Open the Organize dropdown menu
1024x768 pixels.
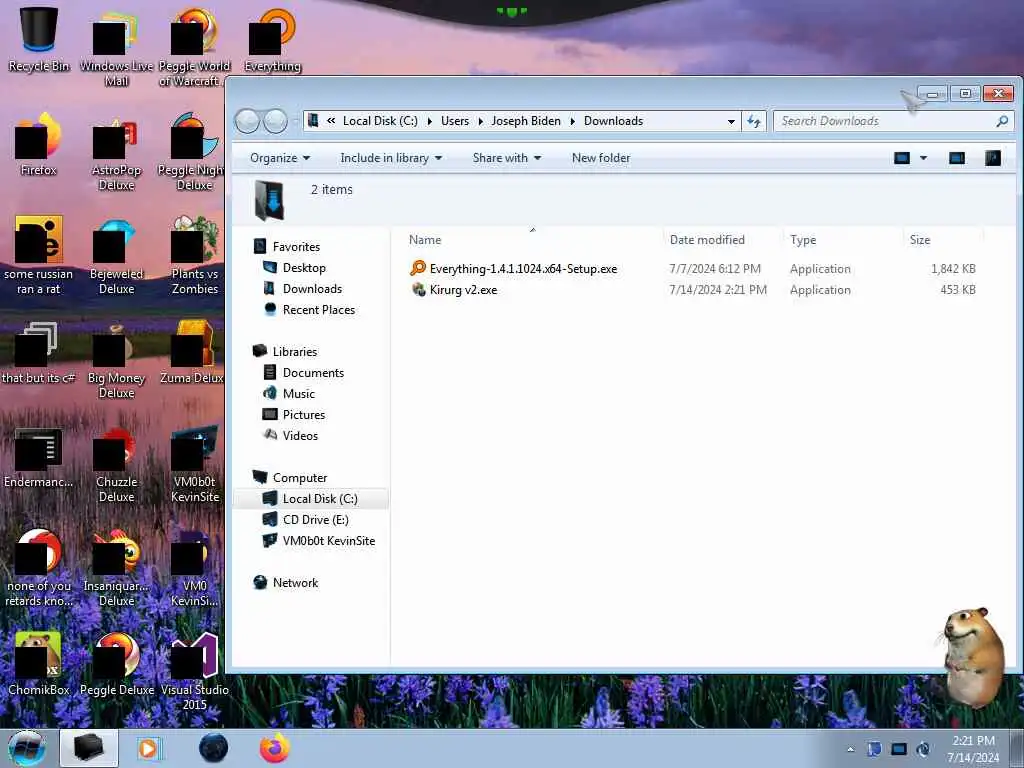280,158
